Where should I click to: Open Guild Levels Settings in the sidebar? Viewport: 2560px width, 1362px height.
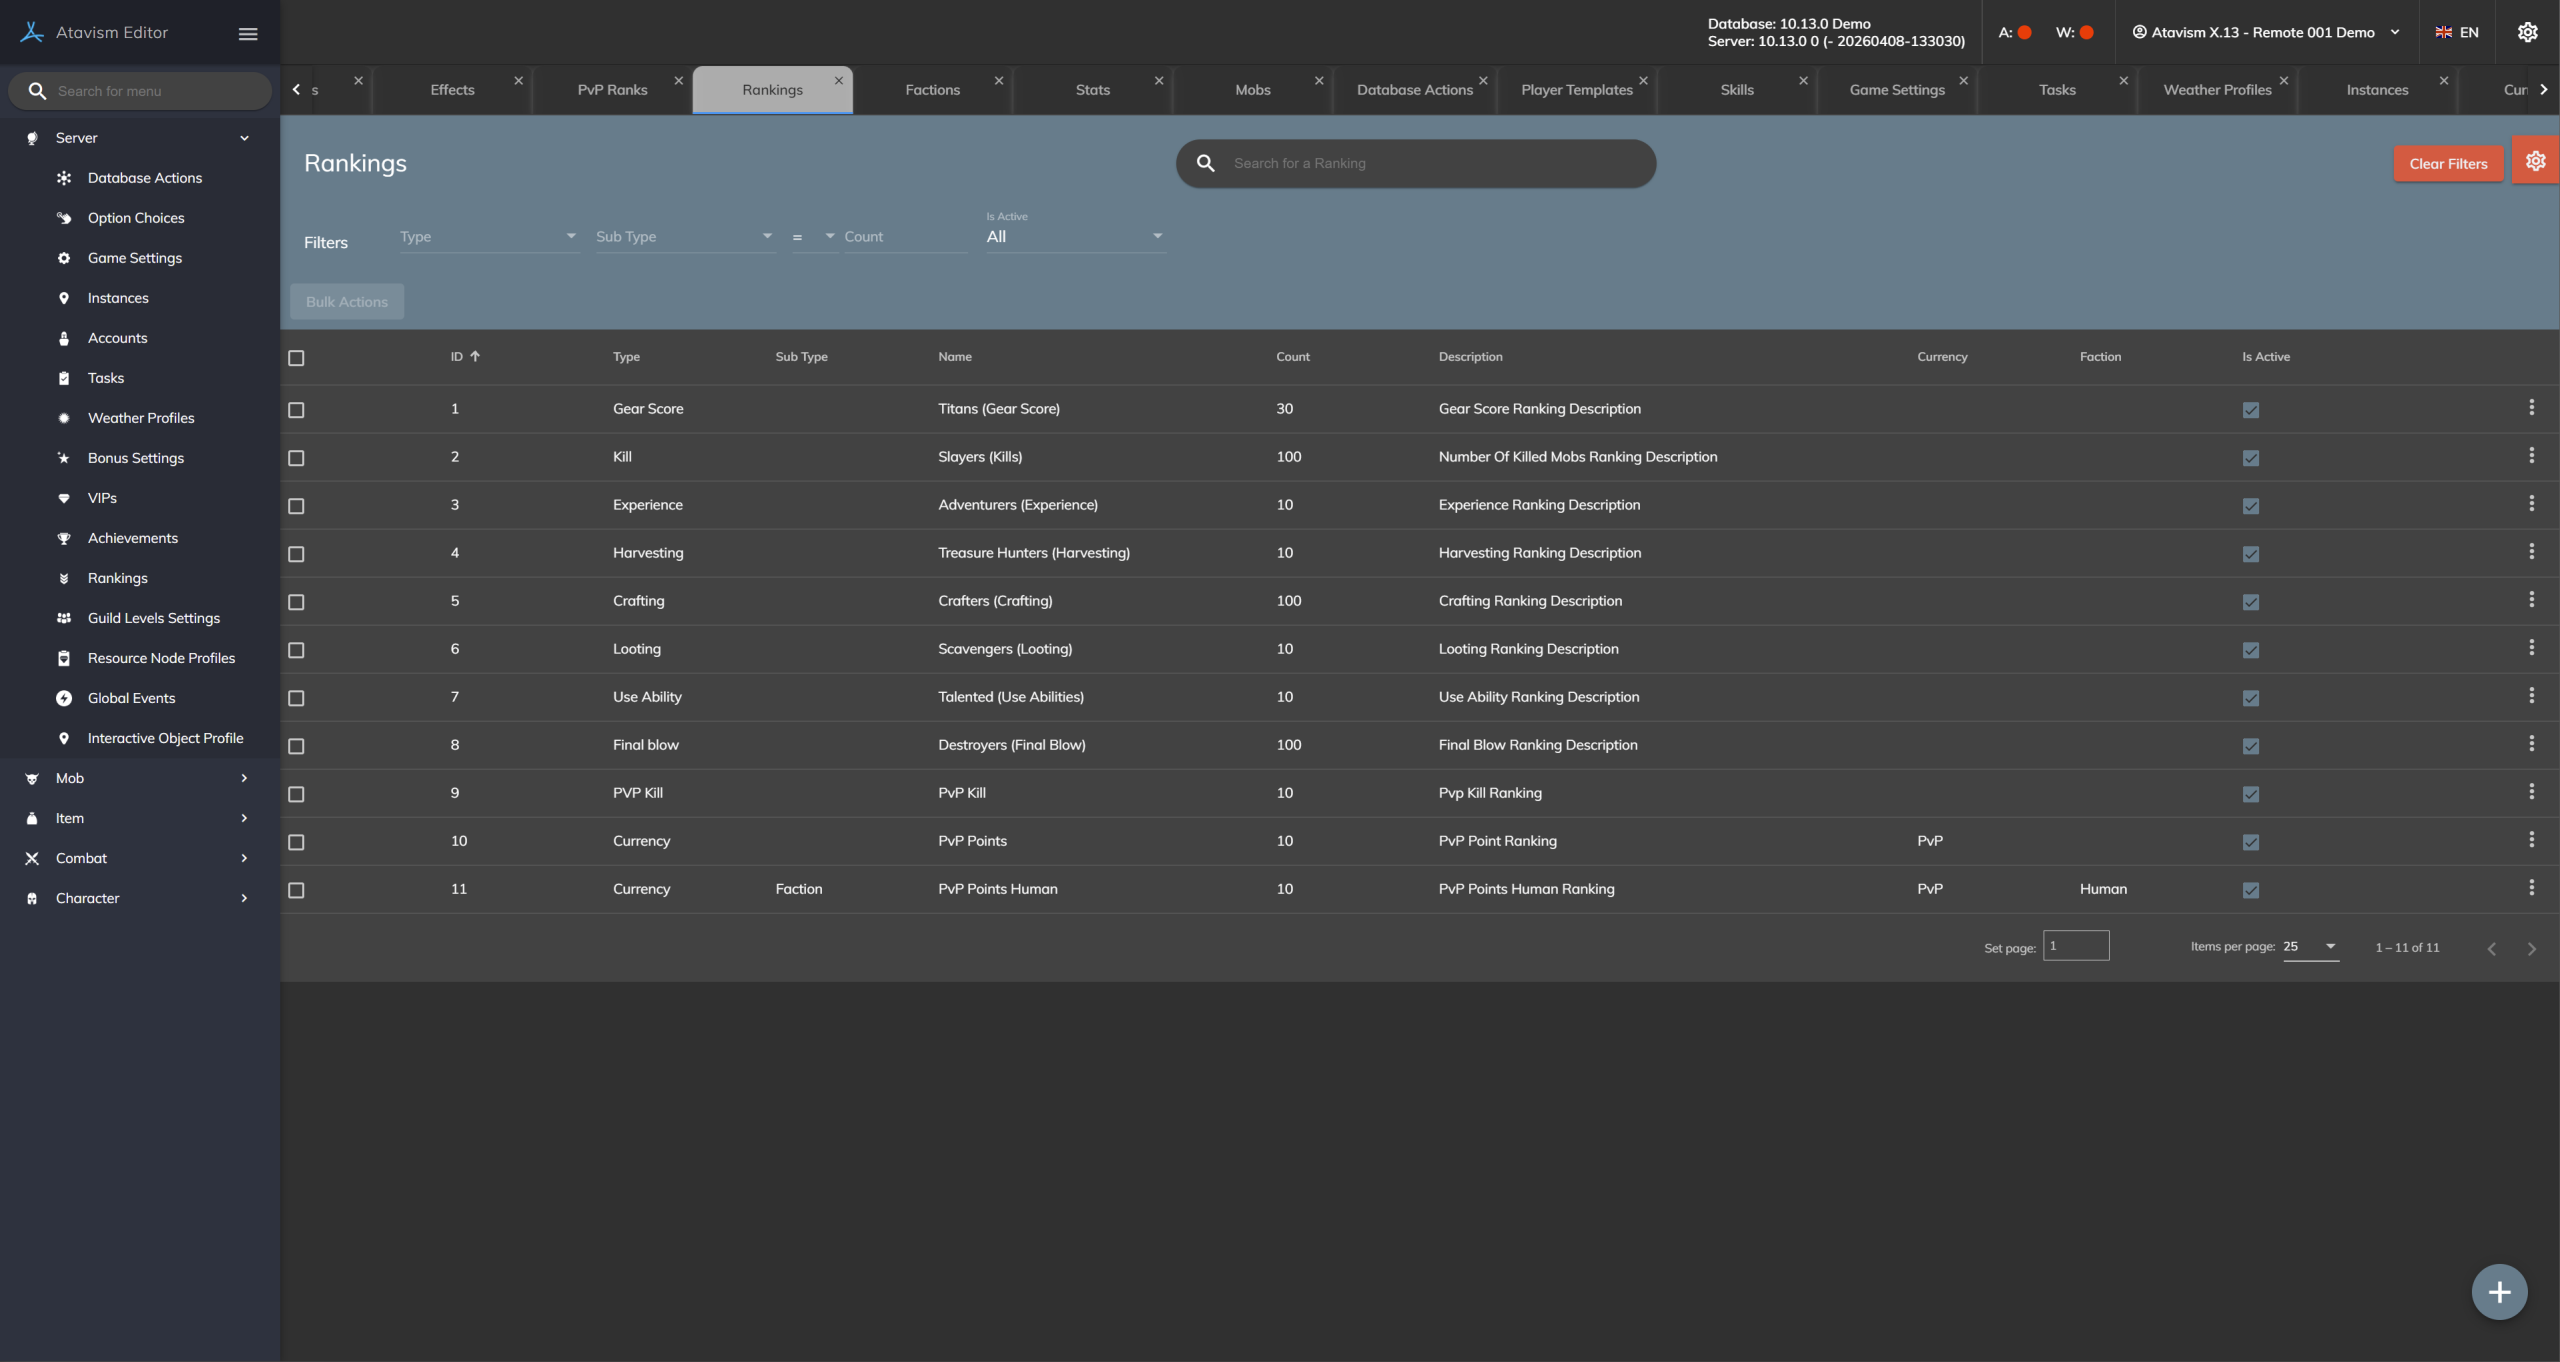point(153,618)
